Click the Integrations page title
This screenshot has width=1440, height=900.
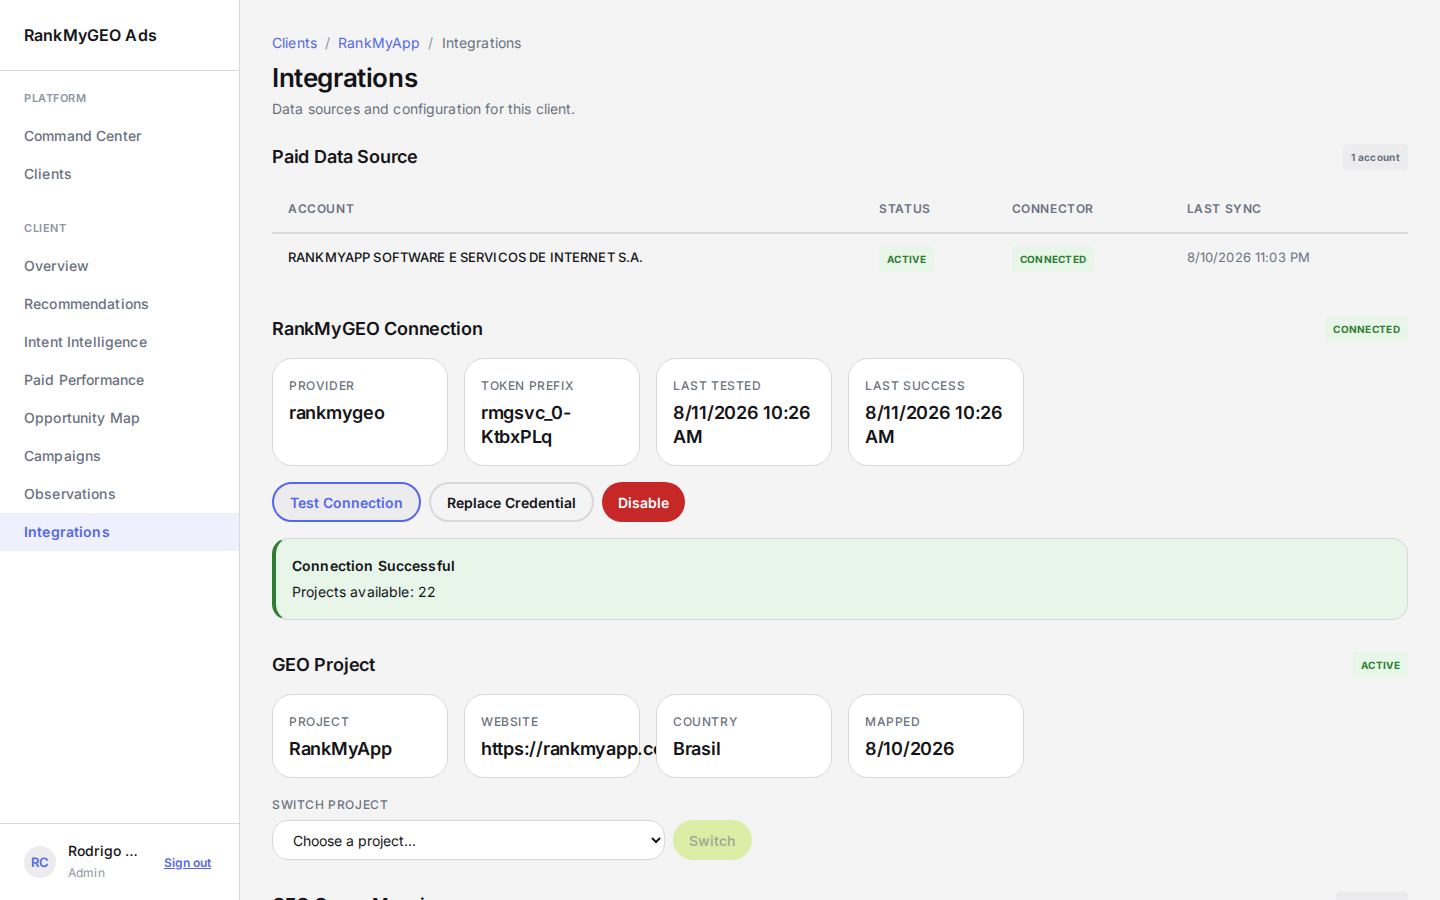(x=345, y=78)
